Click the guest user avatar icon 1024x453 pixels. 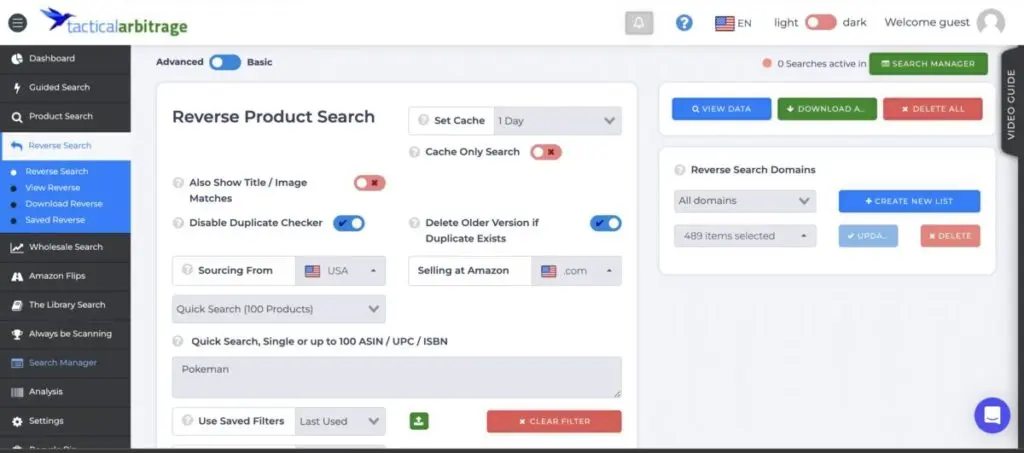tap(990, 22)
